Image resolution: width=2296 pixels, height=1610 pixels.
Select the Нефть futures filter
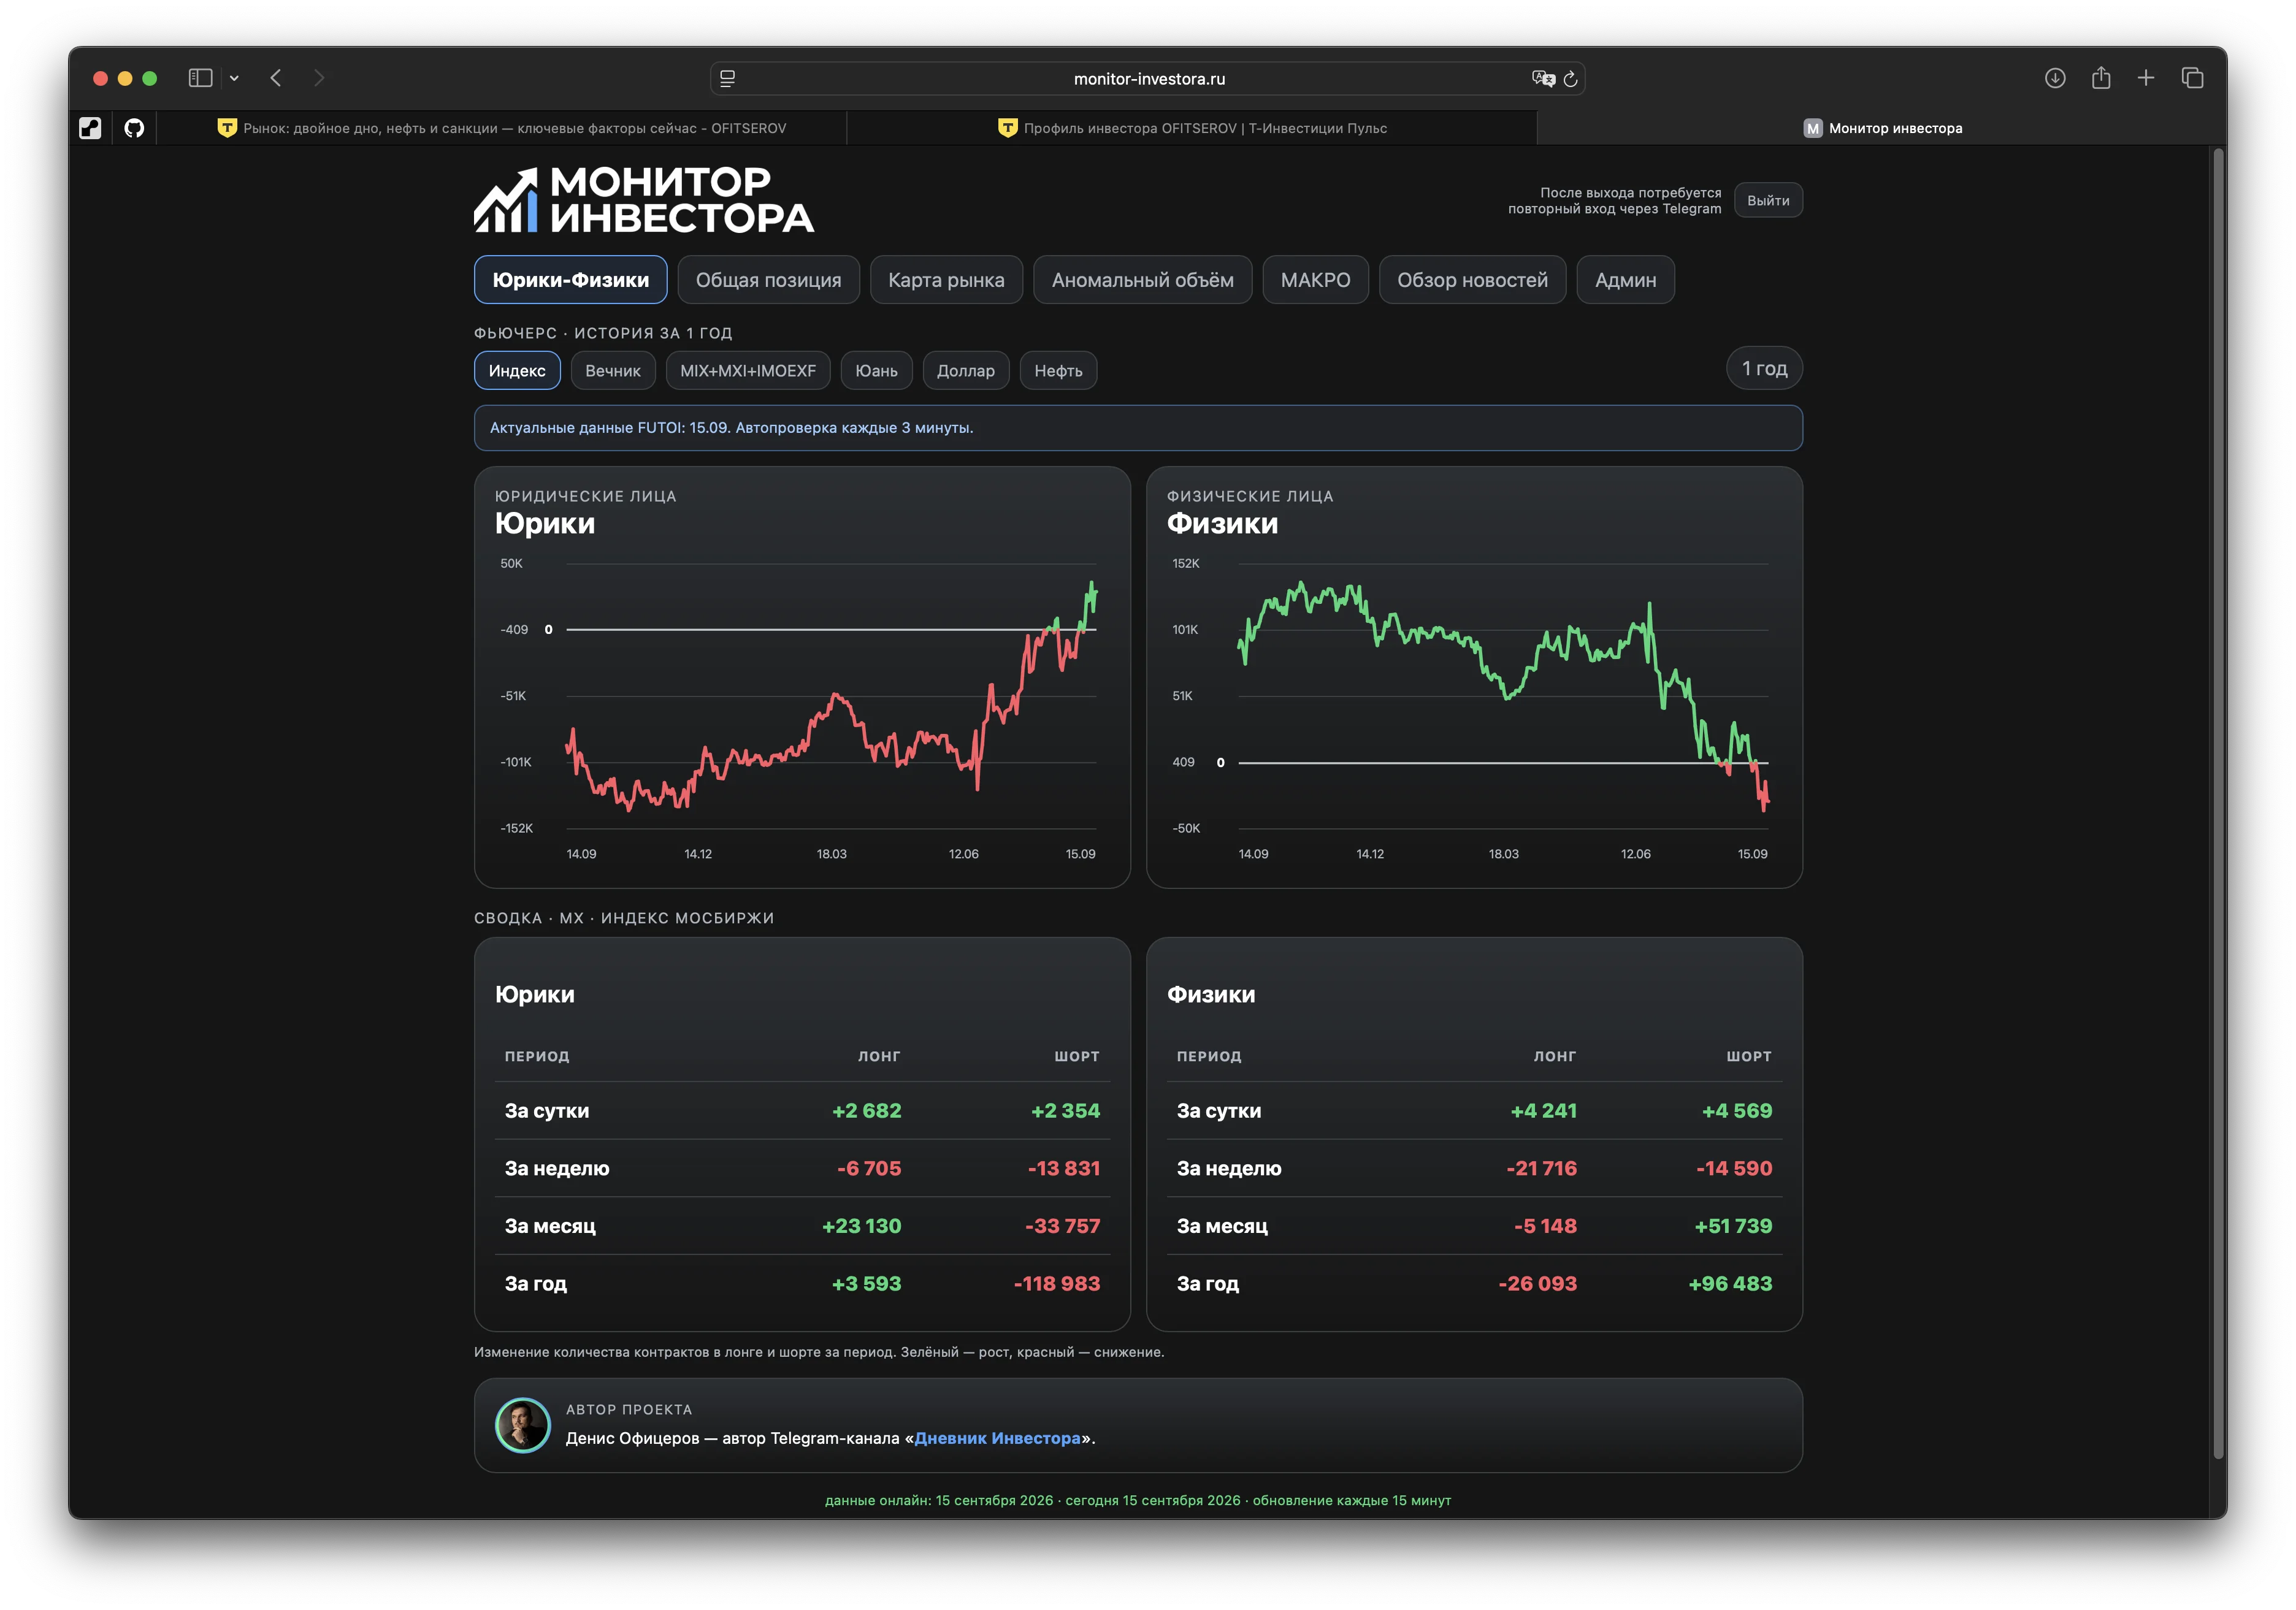[x=1058, y=371]
